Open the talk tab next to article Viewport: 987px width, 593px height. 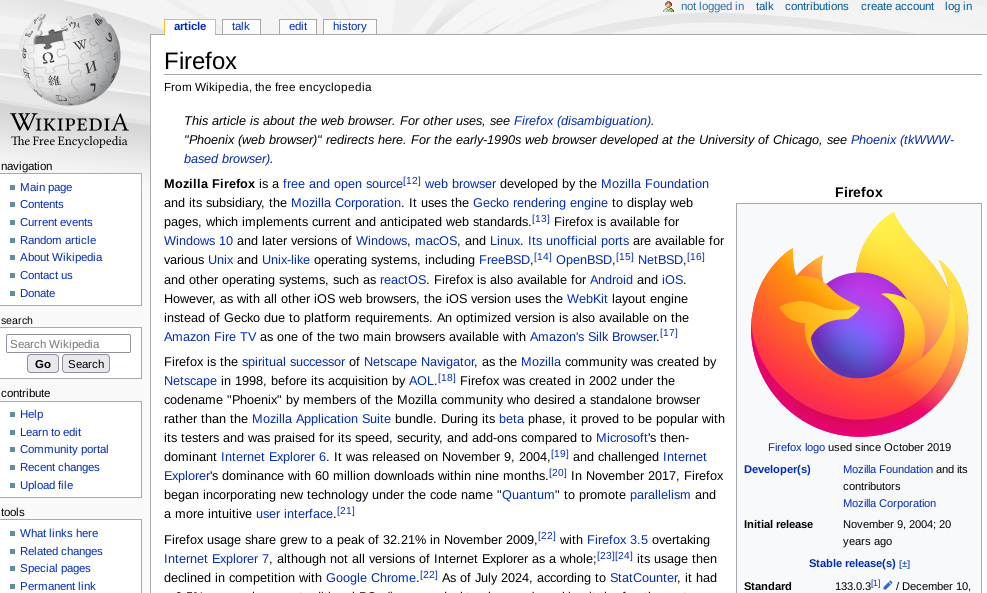tap(240, 26)
